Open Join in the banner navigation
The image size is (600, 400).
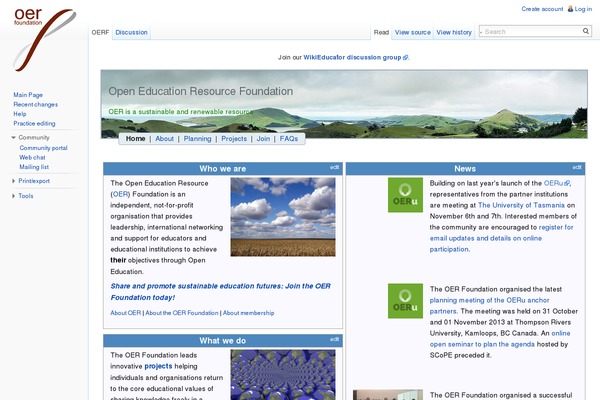pos(263,139)
